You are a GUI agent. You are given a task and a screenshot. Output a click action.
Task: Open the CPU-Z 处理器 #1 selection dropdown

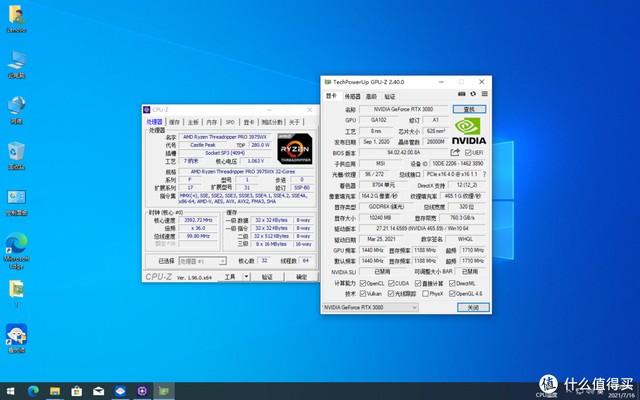pyautogui.click(x=202, y=261)
